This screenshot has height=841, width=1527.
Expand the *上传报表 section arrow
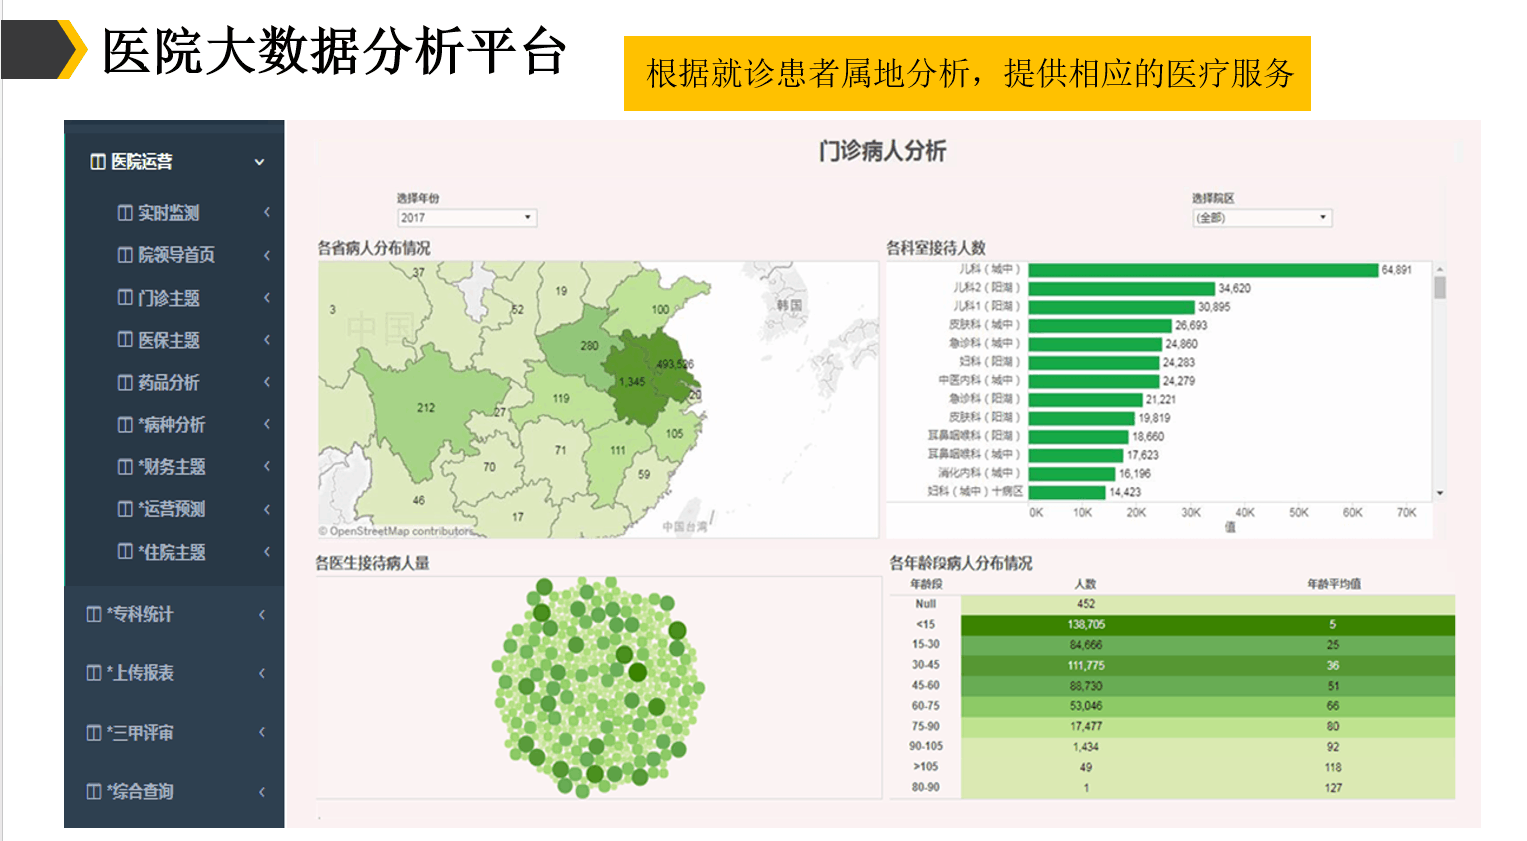coord(262,673)
